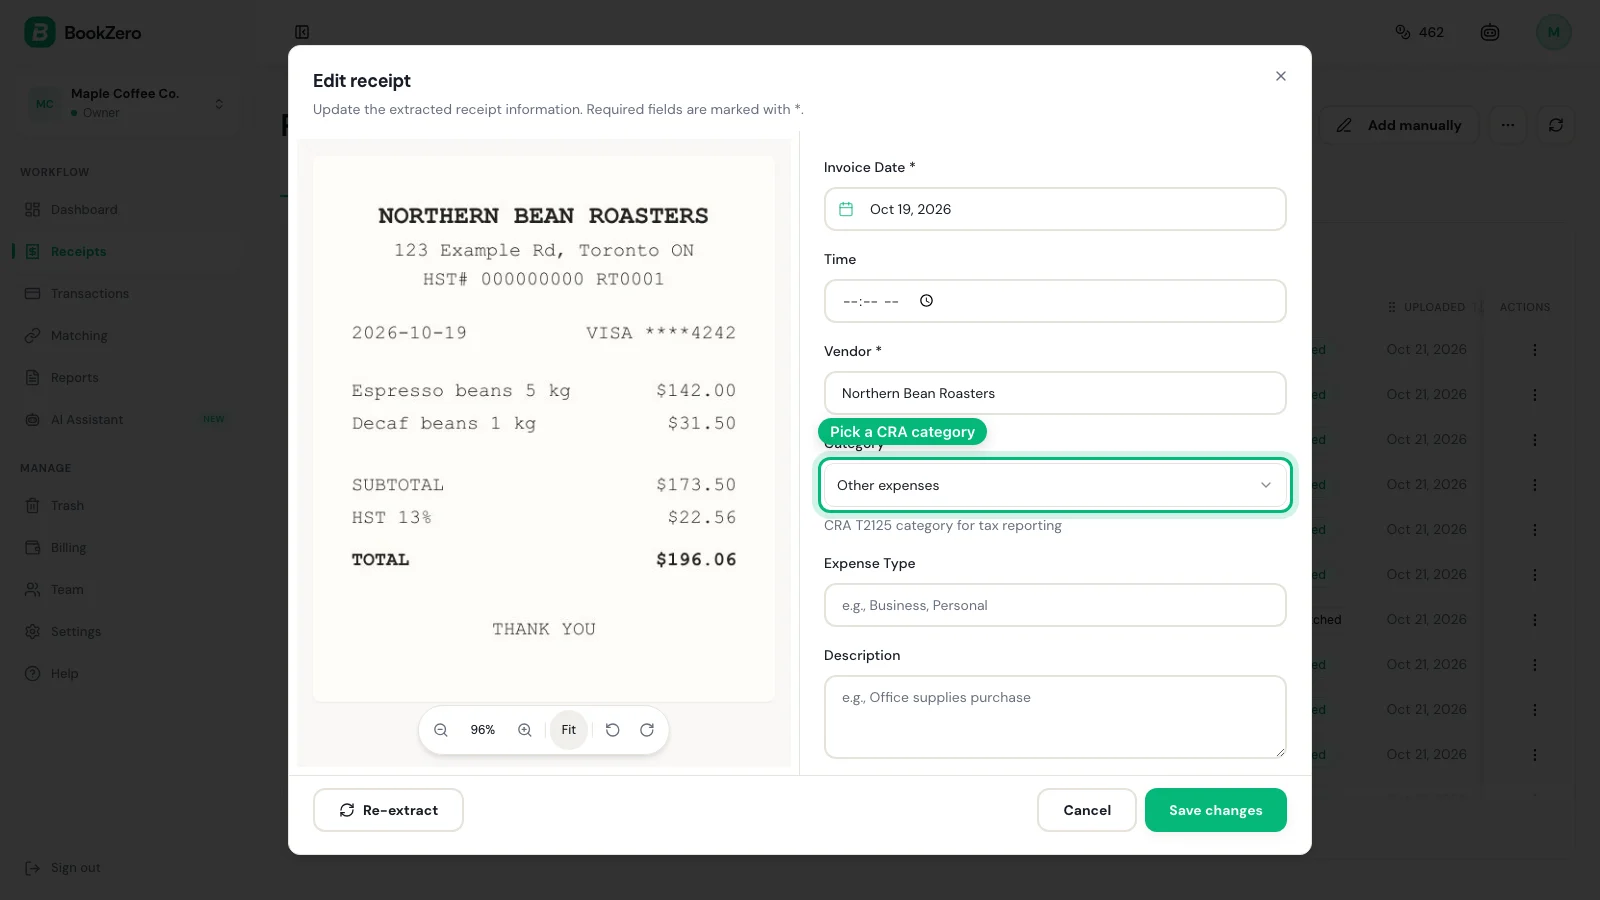Click the Team people sidebar icon
1600x900 pixels.
pyautogui.click(x=32, y=590)
